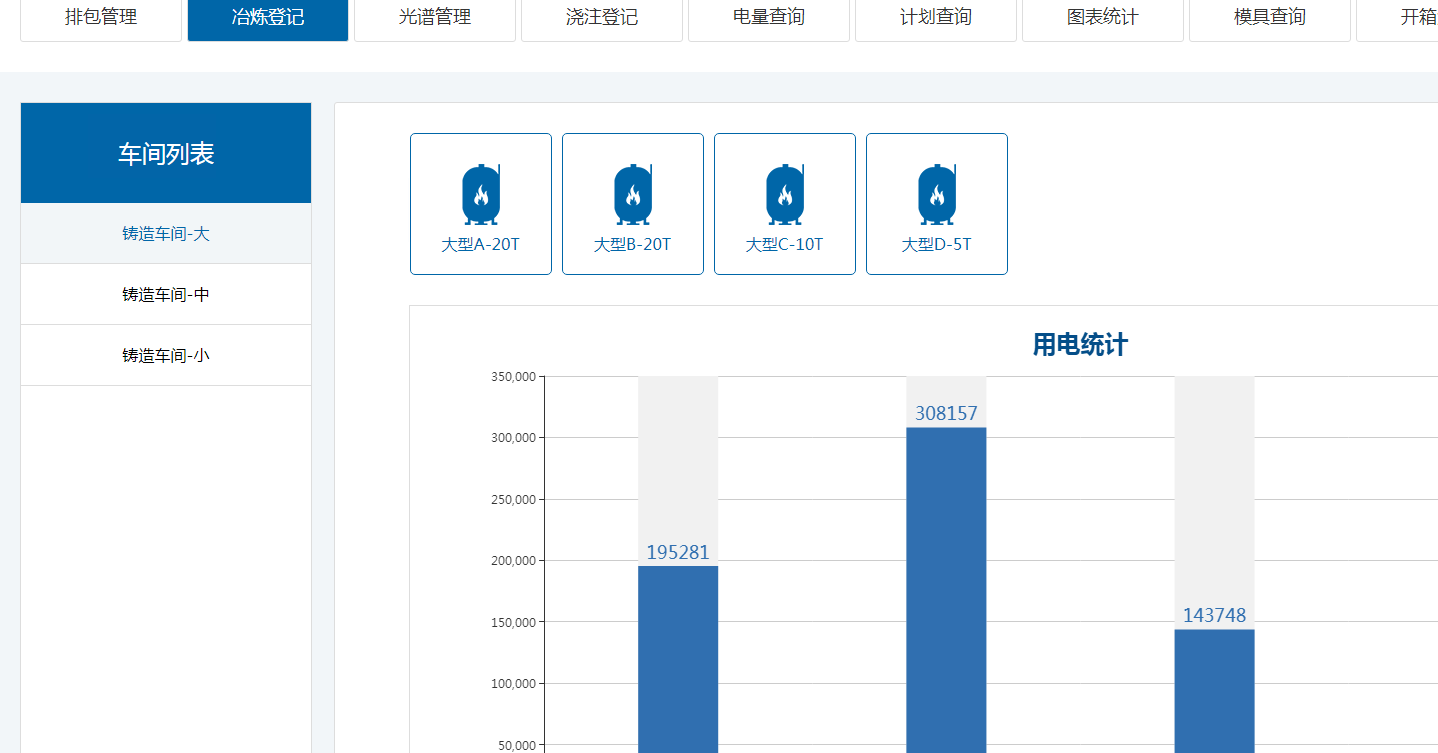Viewport: 1438px width, 753px height.
Task: Select the 大型B-20T furnace icon
Action: (632, 194)
